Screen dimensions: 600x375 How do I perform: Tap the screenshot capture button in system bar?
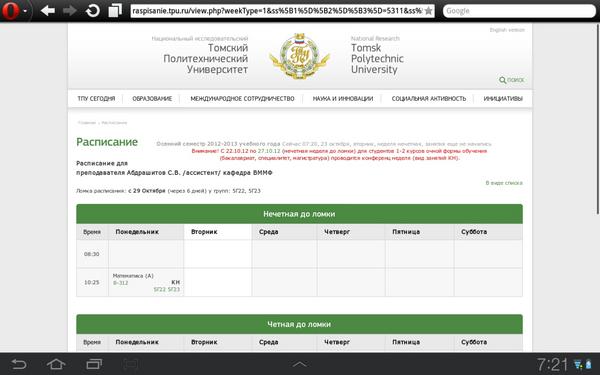[x=131, y=364]
